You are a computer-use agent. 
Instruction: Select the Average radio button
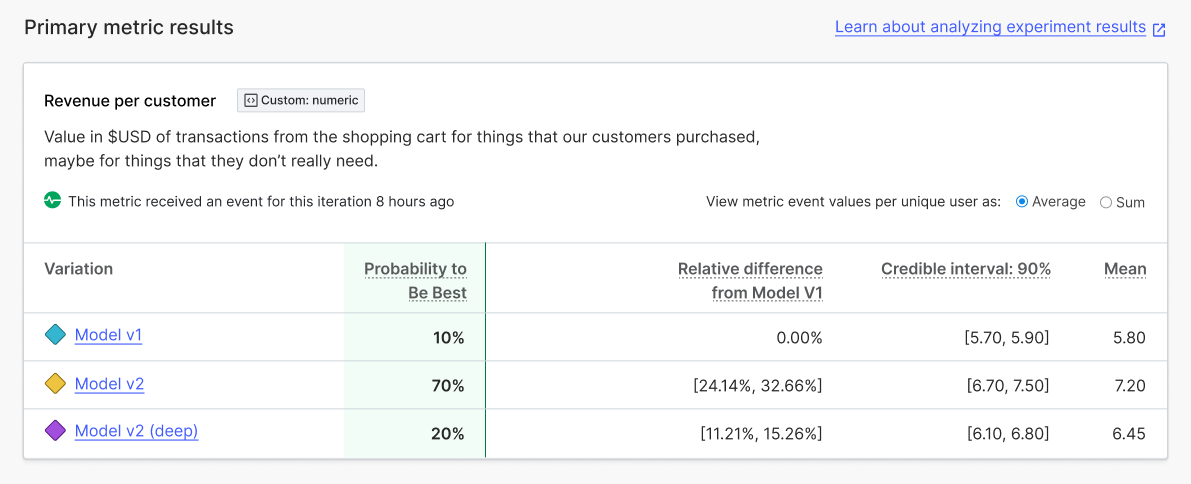tap(1022, 202)
